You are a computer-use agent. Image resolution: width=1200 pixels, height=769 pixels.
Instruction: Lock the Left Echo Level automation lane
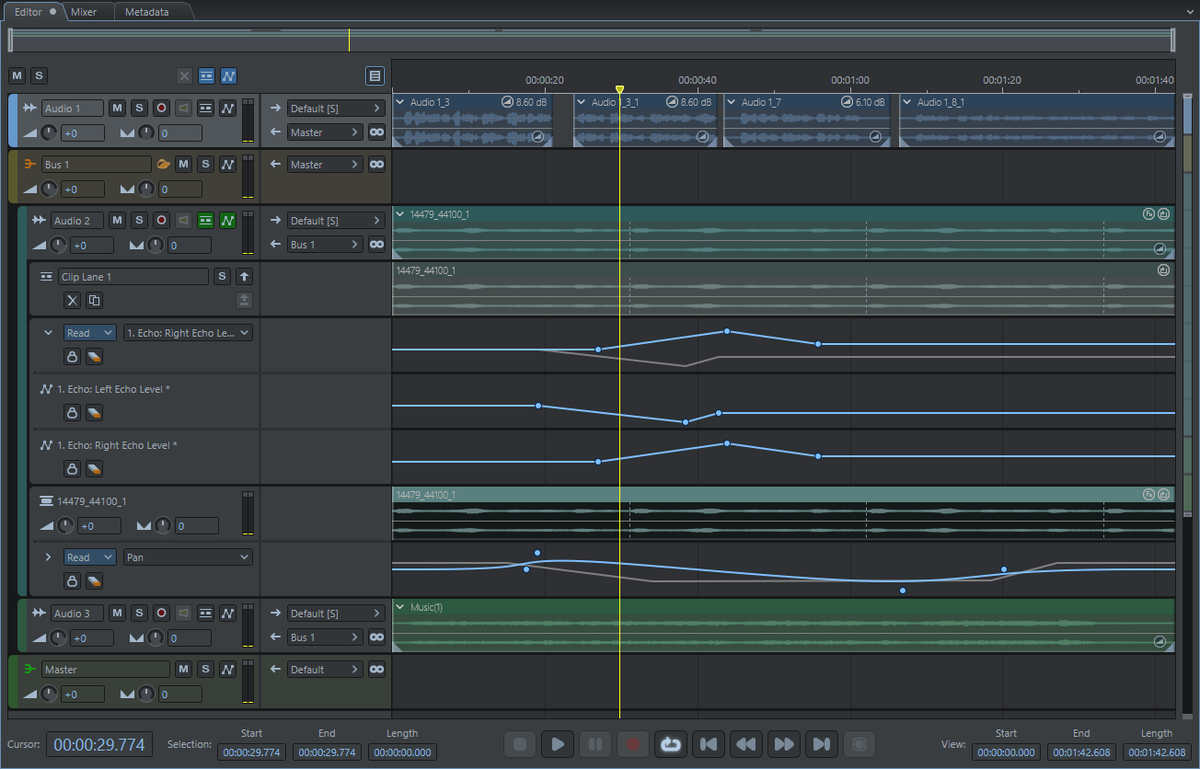coord(72,412)
